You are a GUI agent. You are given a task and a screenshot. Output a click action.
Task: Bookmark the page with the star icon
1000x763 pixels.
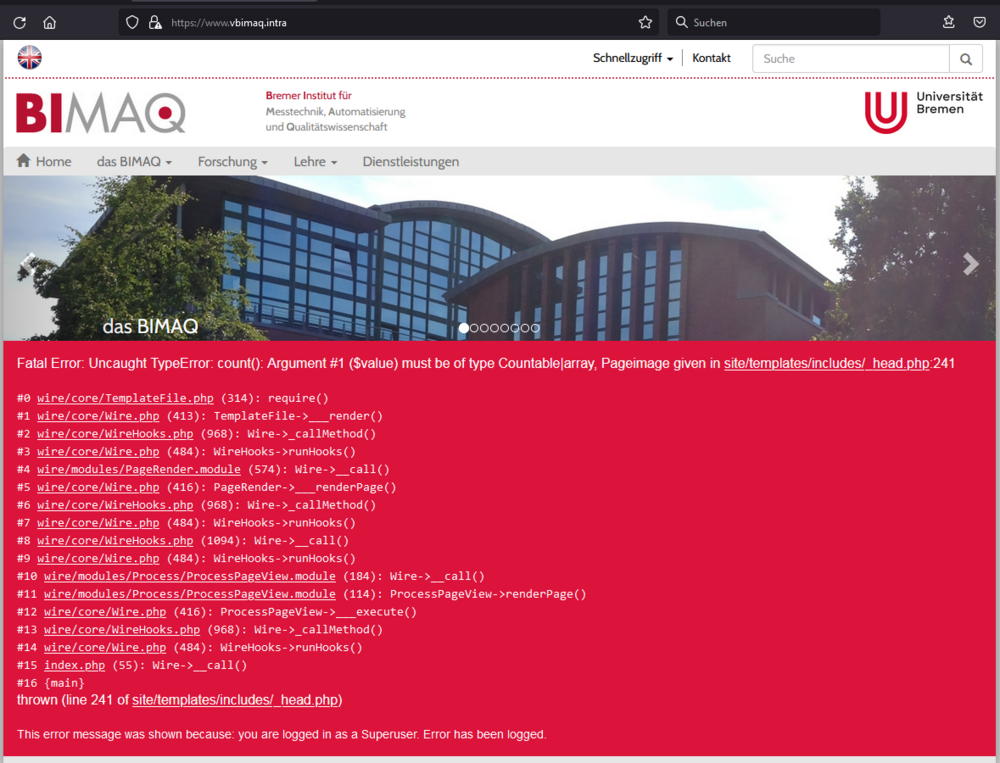[x=645, y=22]
